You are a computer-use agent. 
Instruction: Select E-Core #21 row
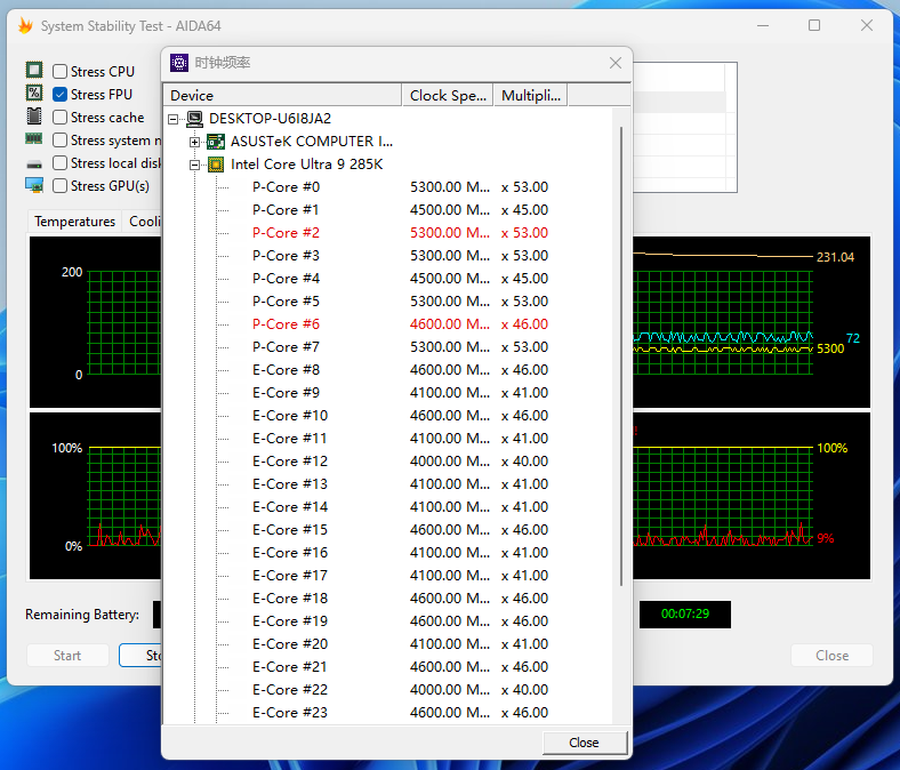pos(399,667)
